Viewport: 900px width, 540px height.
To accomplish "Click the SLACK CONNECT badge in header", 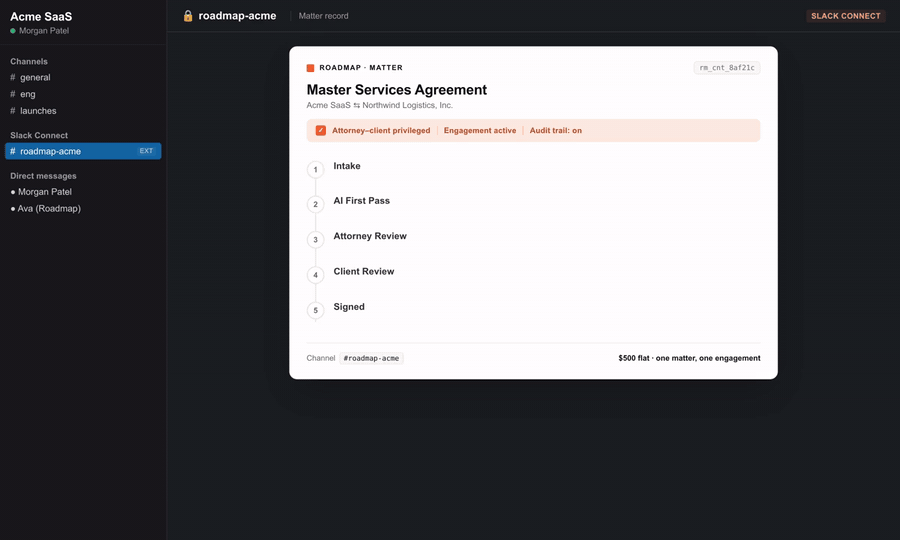I will click(845, 16).
